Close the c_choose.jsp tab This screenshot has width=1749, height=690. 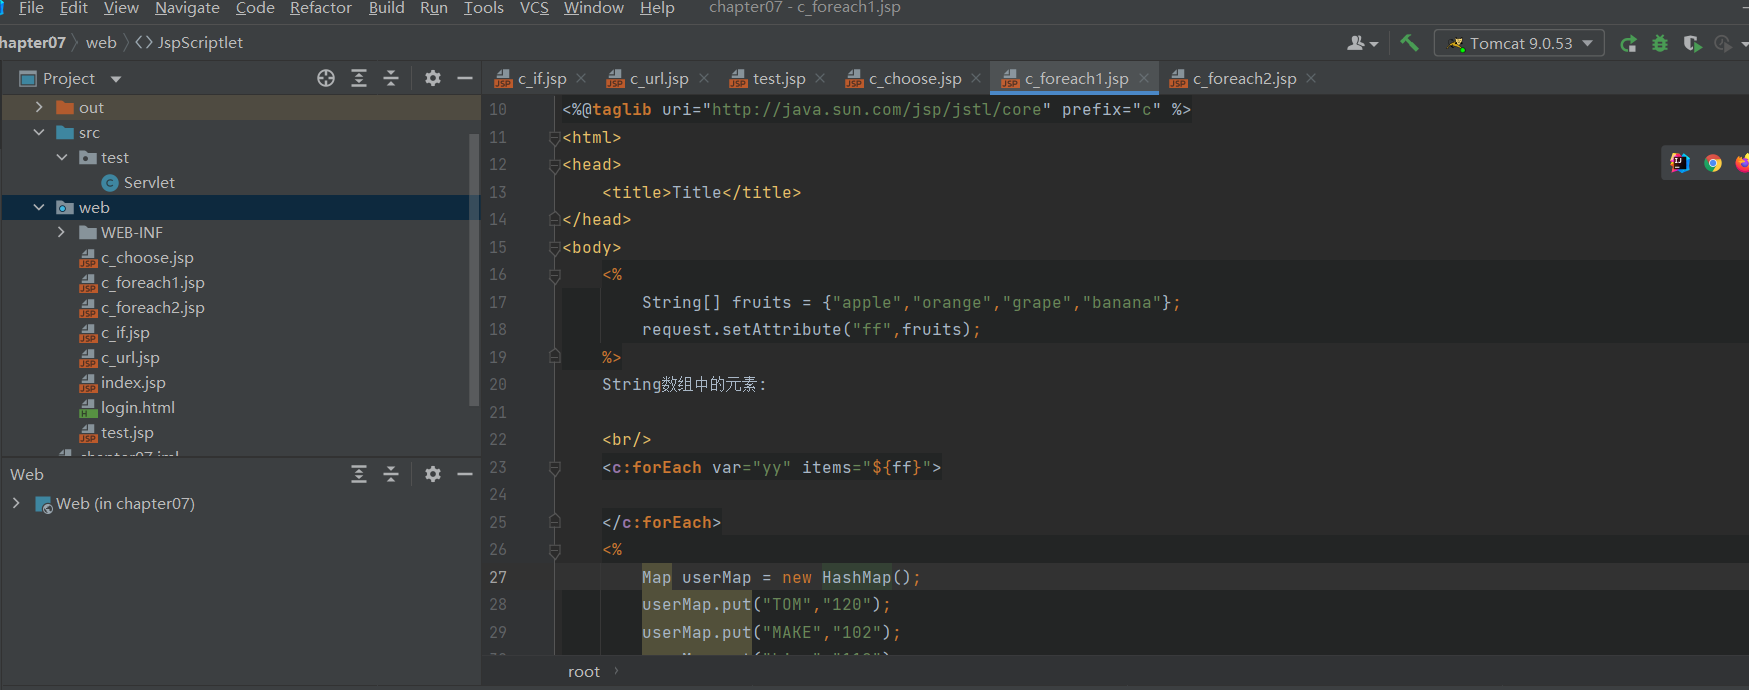(x=976, y=78)
